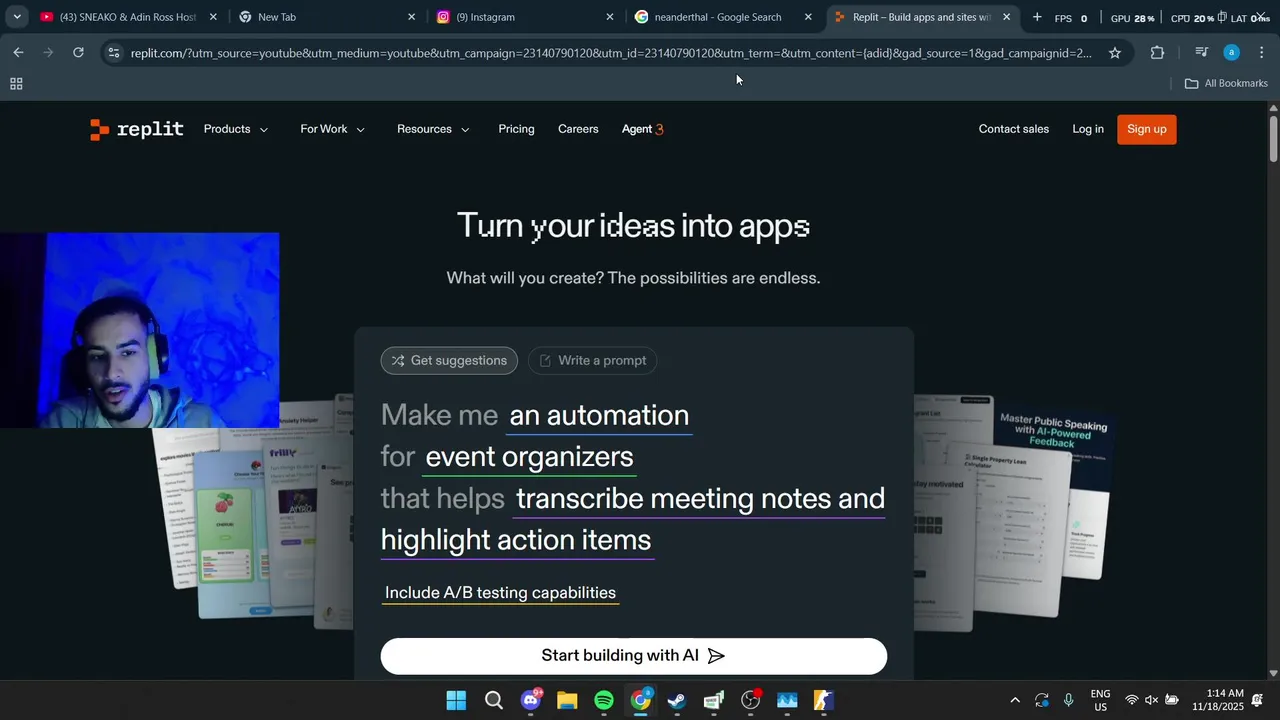Screen dimensions: 1280x720
Task: Show hidden system tray icons
Action: (1015, 700)
